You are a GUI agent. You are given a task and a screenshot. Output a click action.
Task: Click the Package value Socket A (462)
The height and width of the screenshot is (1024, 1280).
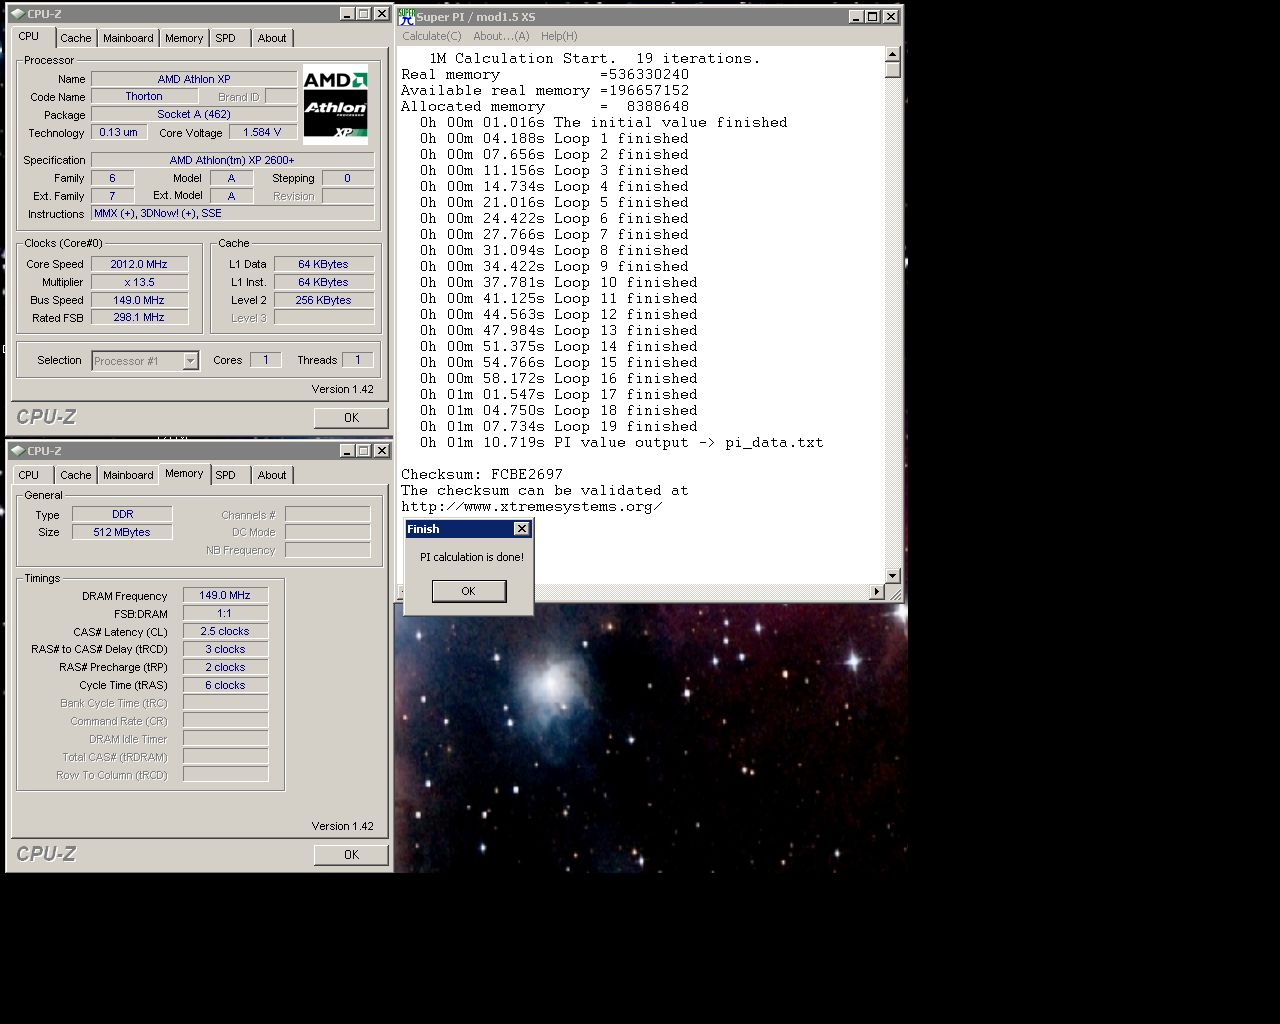(194, 115)
